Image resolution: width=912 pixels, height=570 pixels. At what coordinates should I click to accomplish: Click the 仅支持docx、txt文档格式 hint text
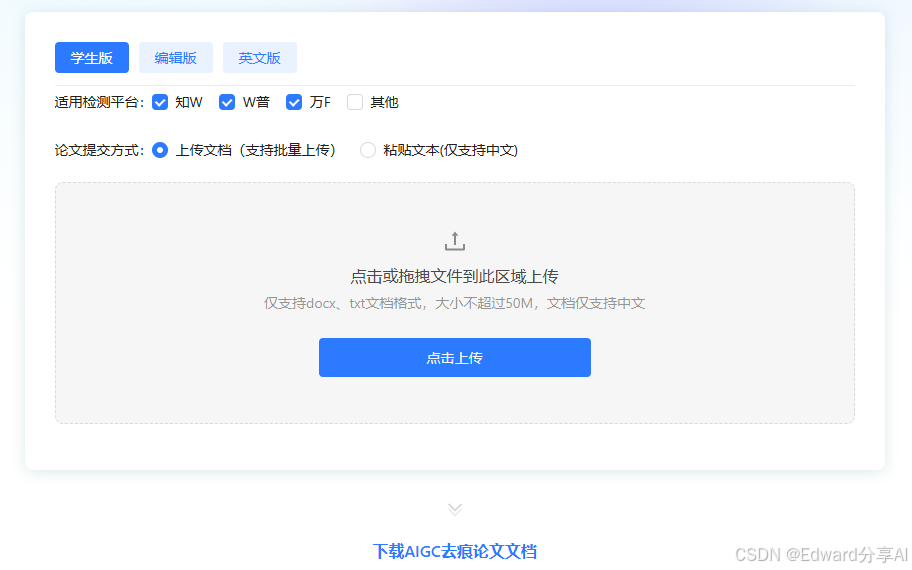point(455,303)
